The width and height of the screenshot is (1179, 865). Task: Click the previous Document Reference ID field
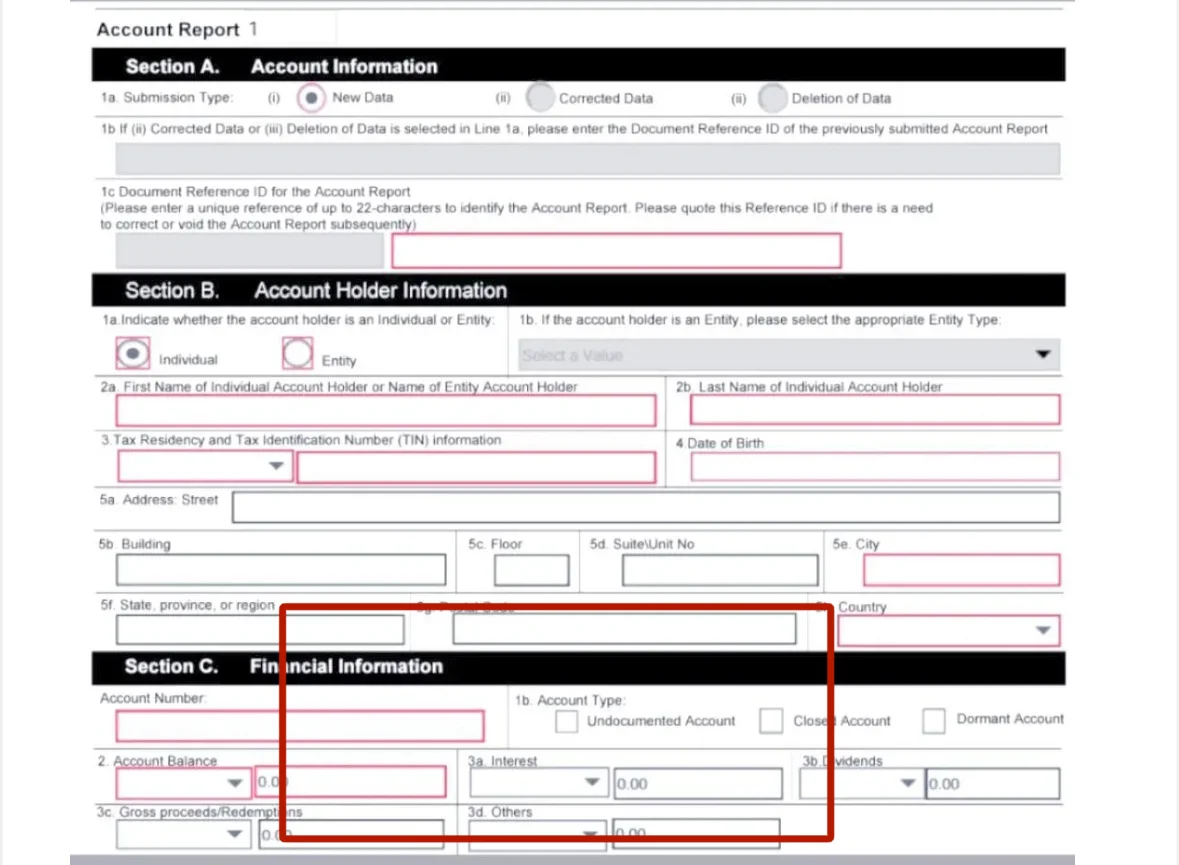click(587, 159)
